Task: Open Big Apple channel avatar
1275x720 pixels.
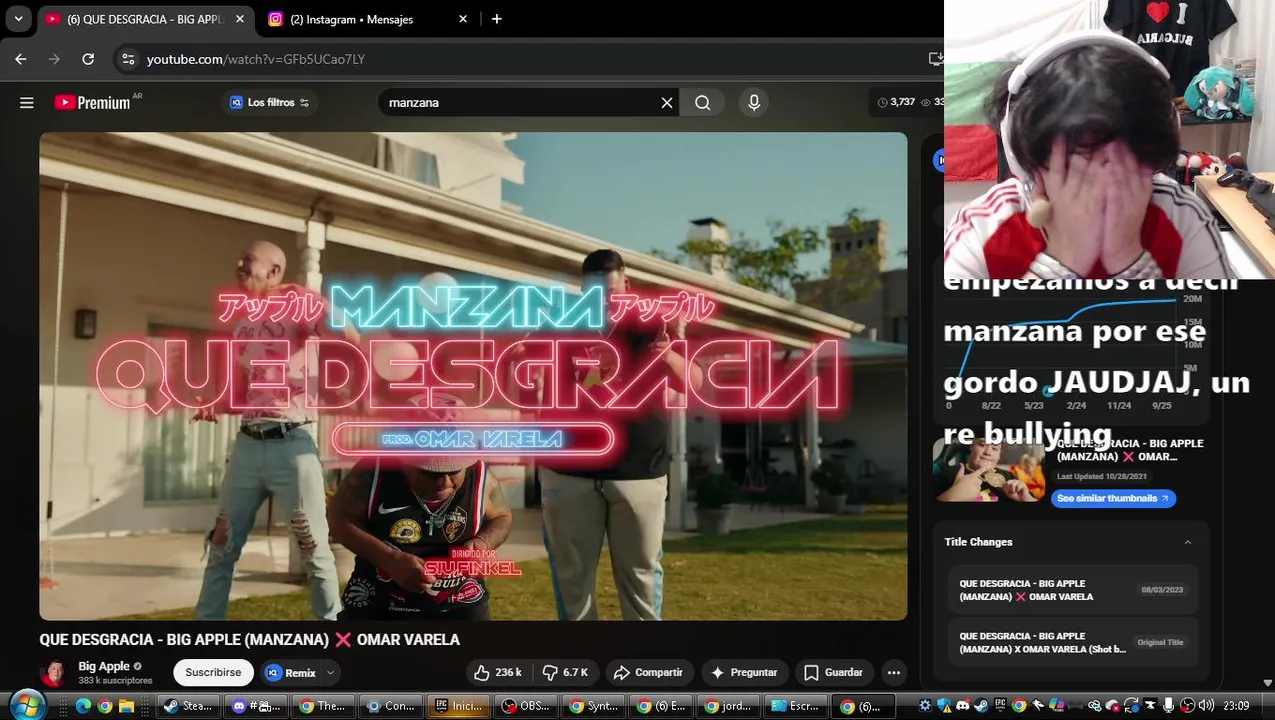Action: (54, 673)
